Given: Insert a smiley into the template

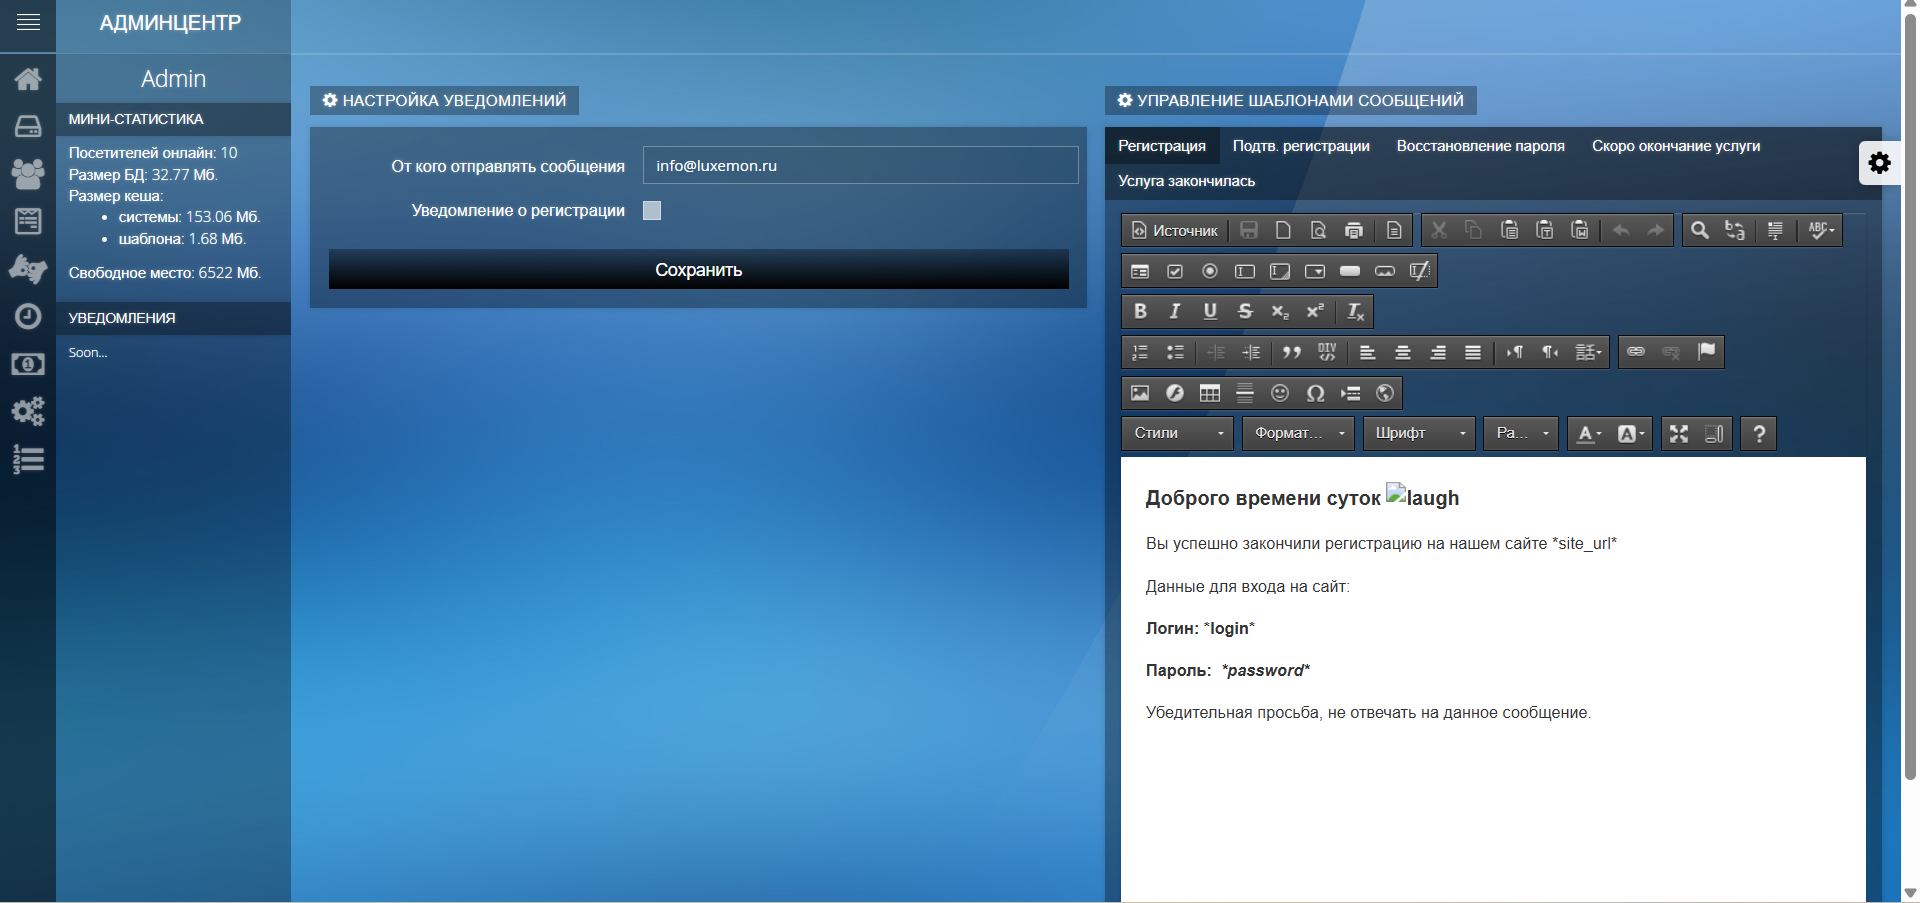Looking at the screenshot, I should pos(1280,393).
